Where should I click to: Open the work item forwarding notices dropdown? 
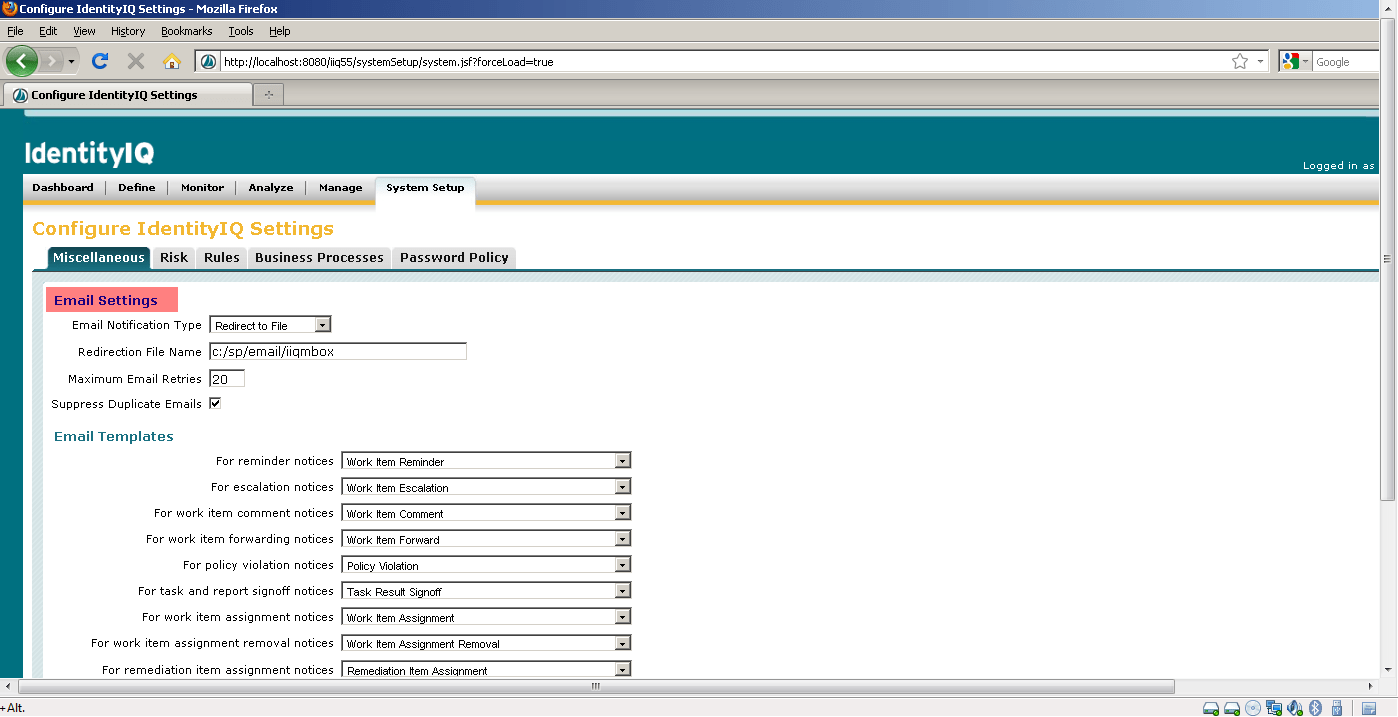(486, 539)
